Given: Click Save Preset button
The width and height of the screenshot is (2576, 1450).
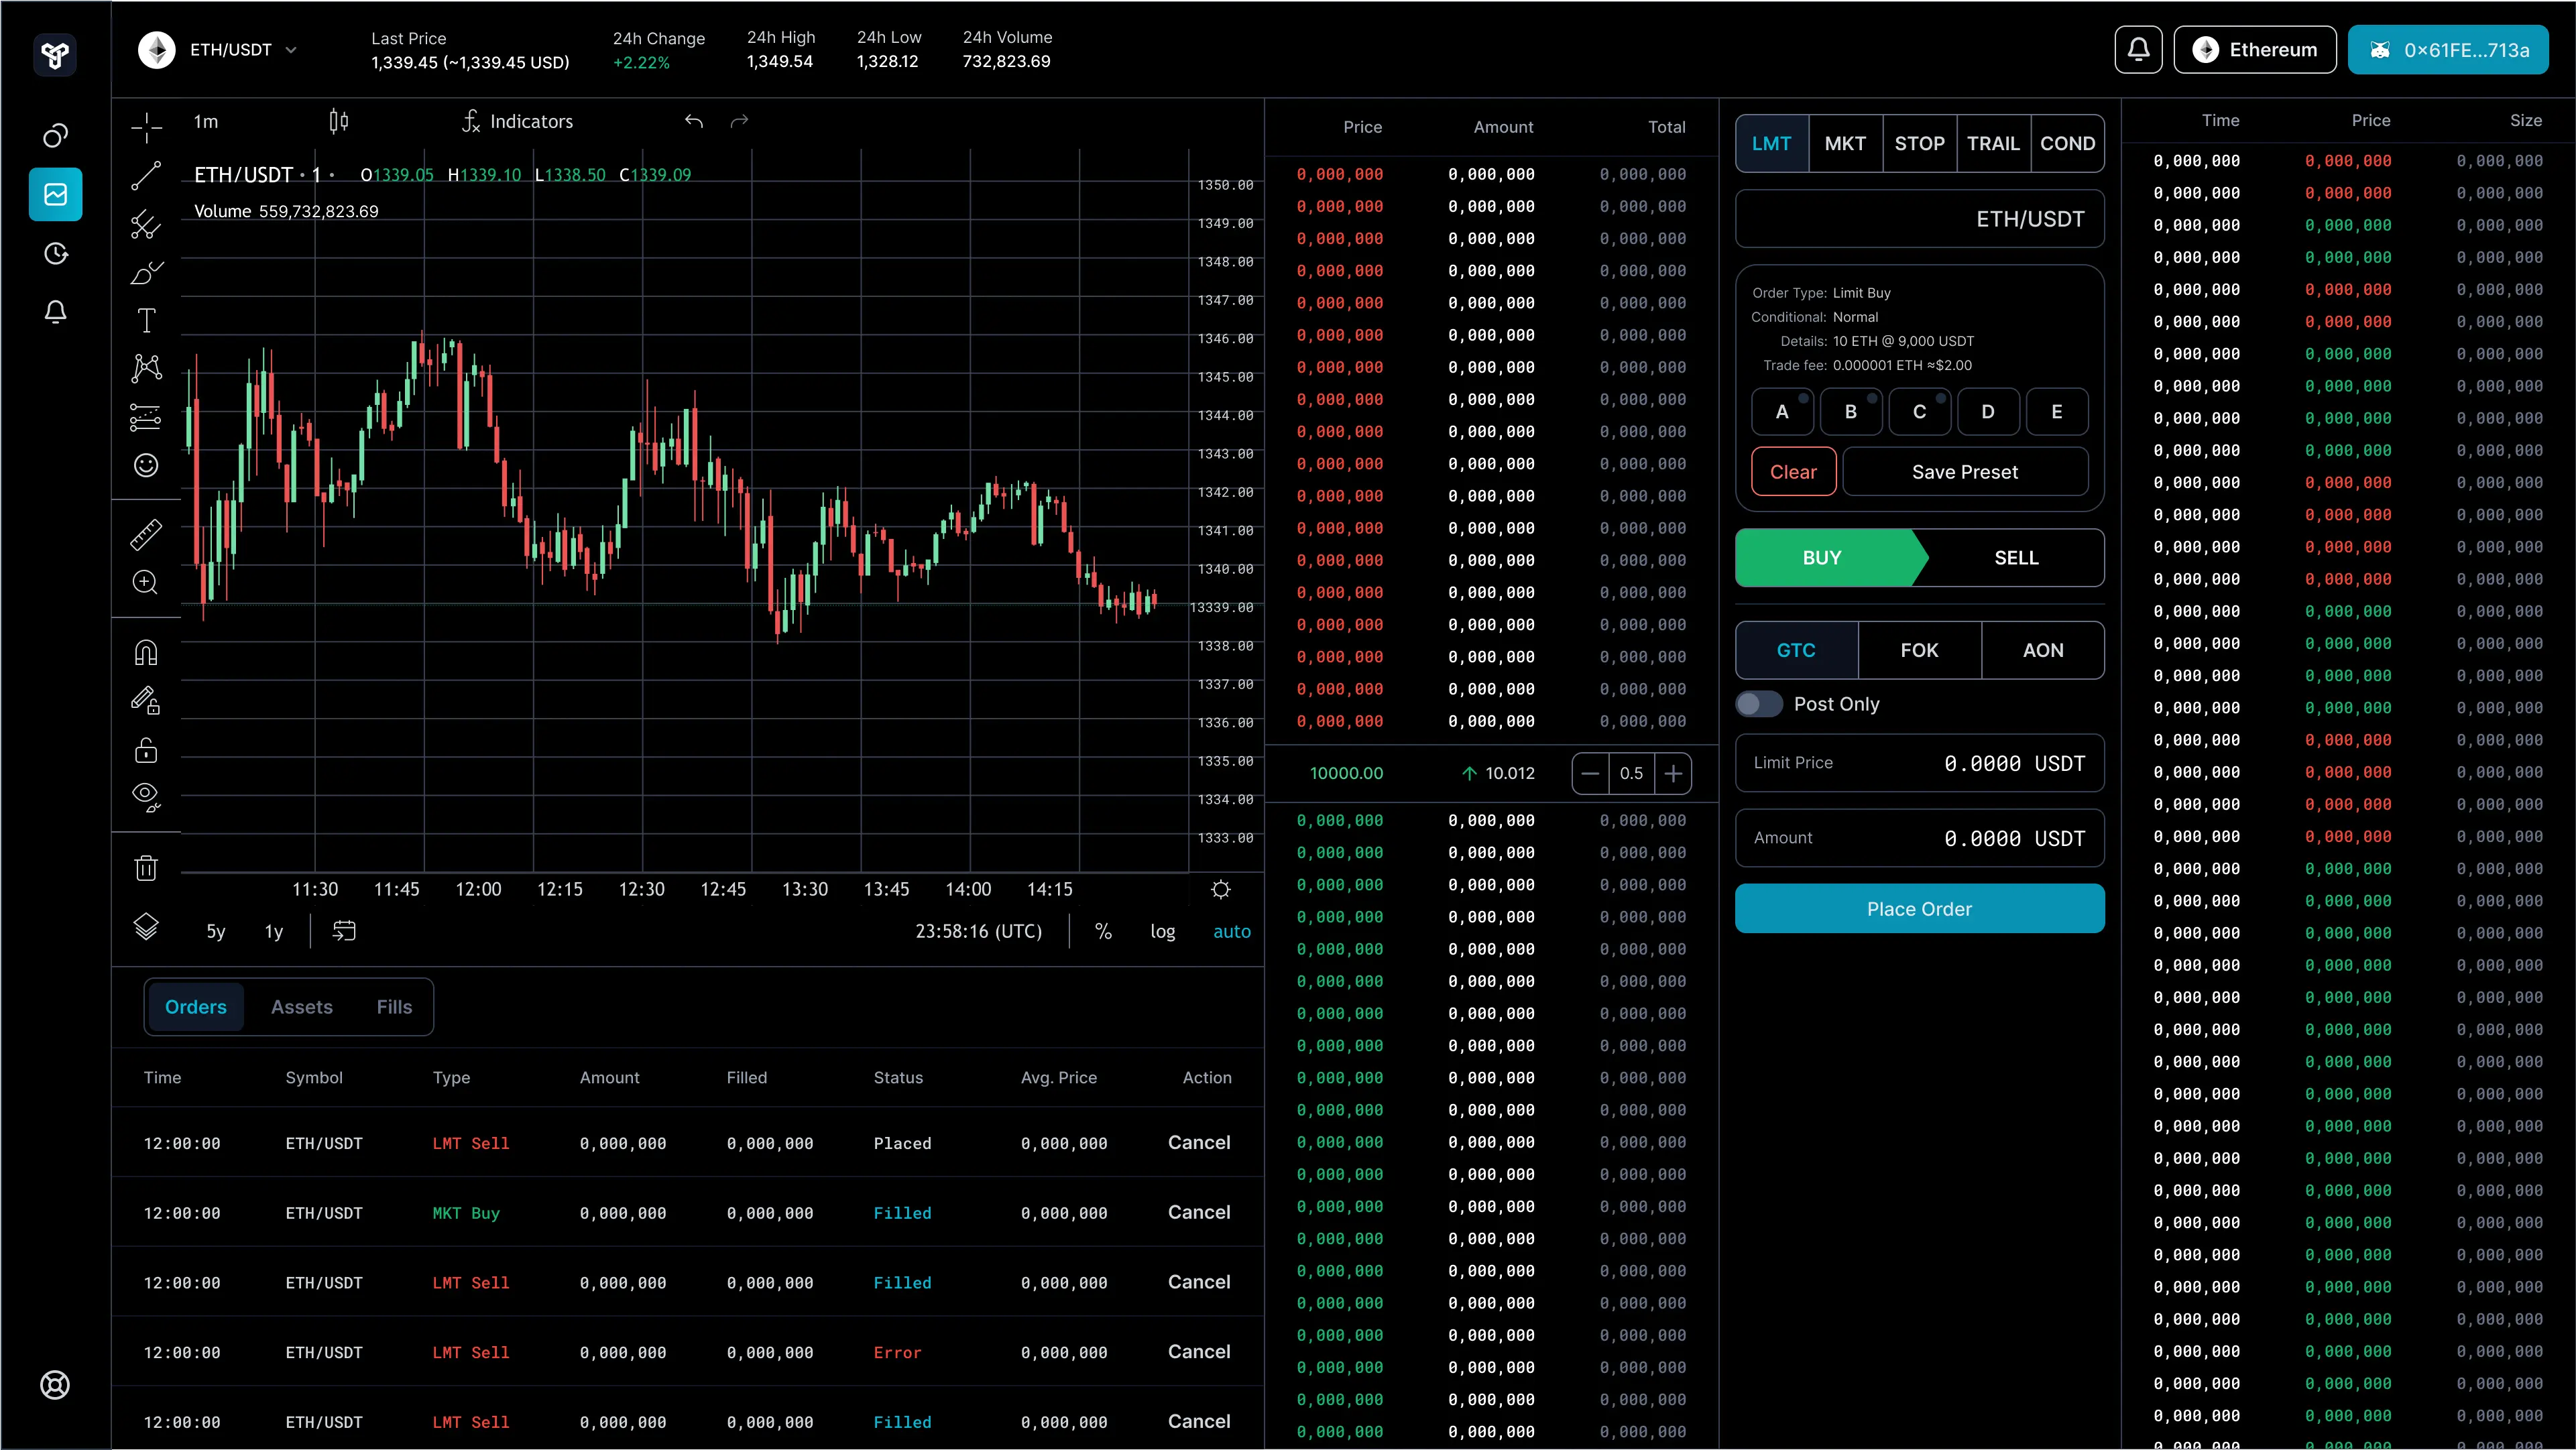Looking at the screenshot, I should click(x=1964, y=472).
